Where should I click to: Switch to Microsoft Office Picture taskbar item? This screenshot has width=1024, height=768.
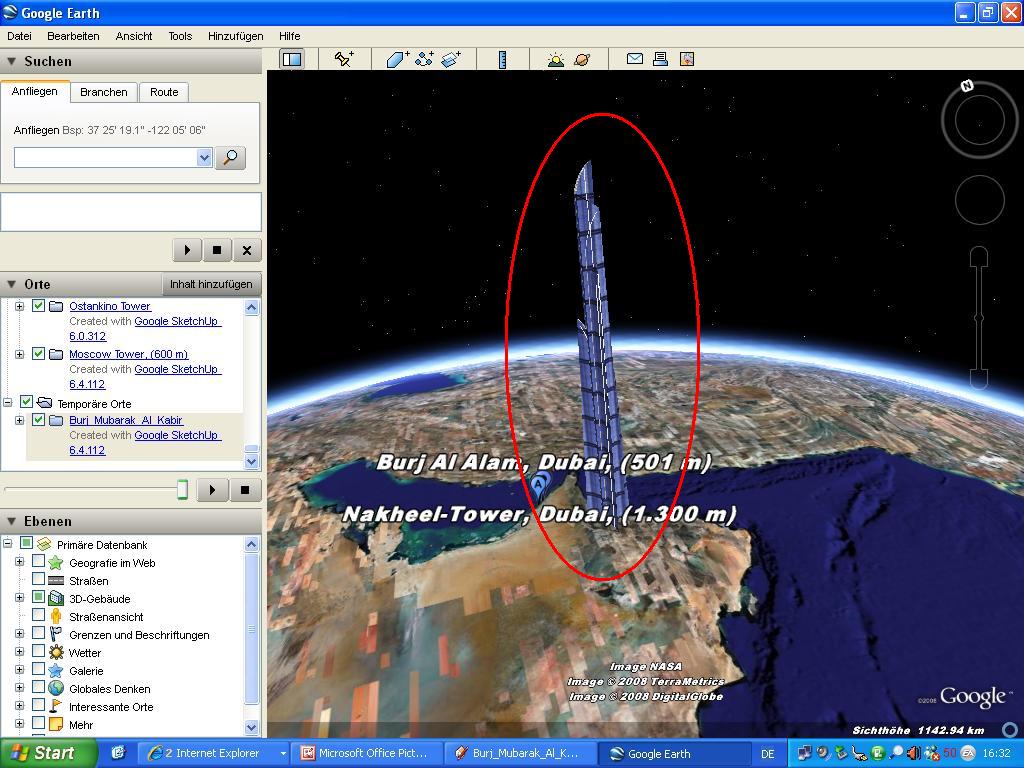click(x=367, y=753)
